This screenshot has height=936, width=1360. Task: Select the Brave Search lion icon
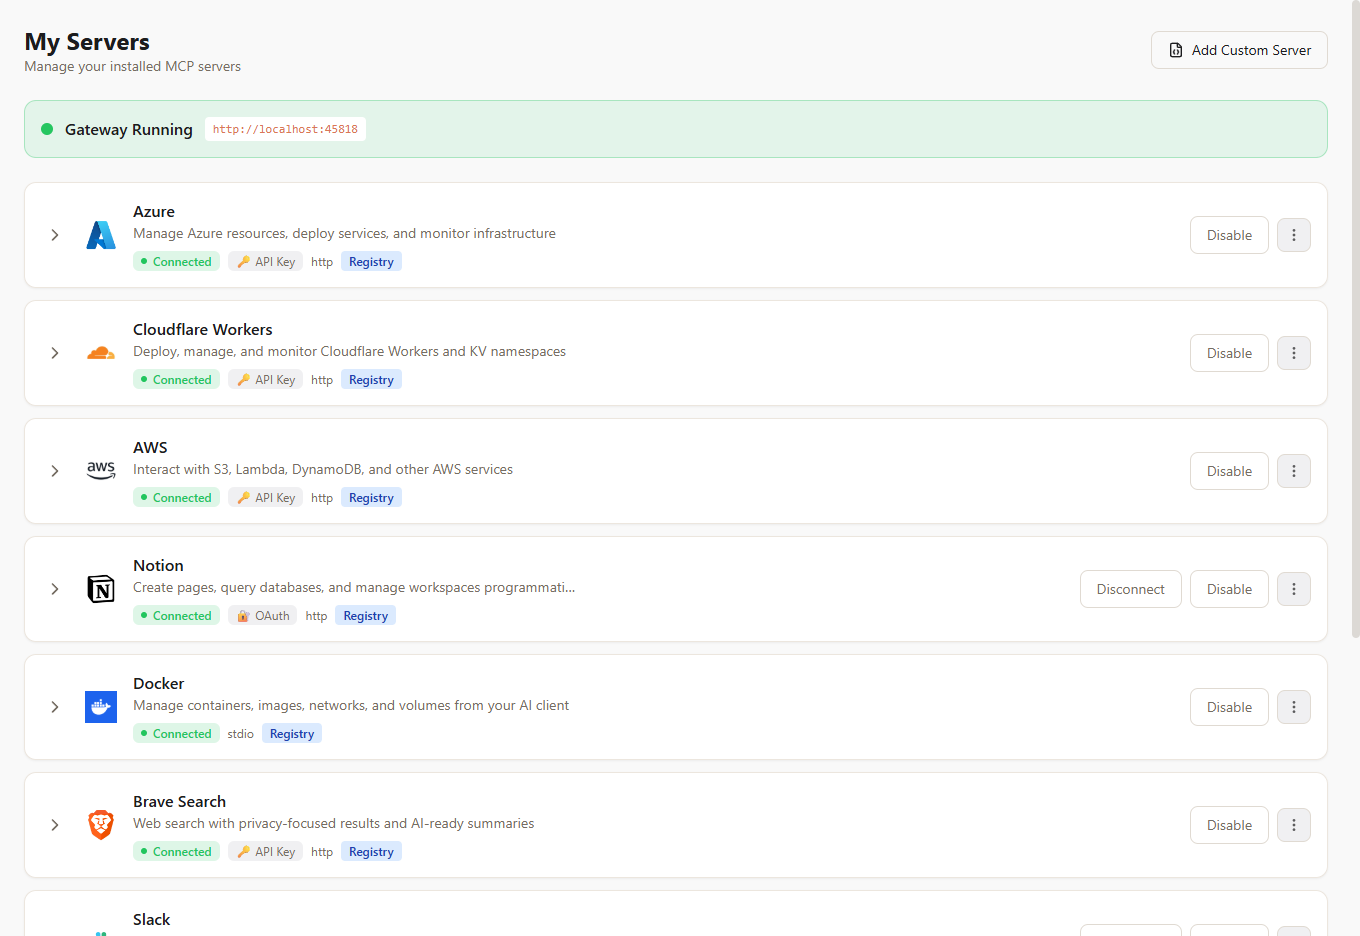[x=101, y=825]
